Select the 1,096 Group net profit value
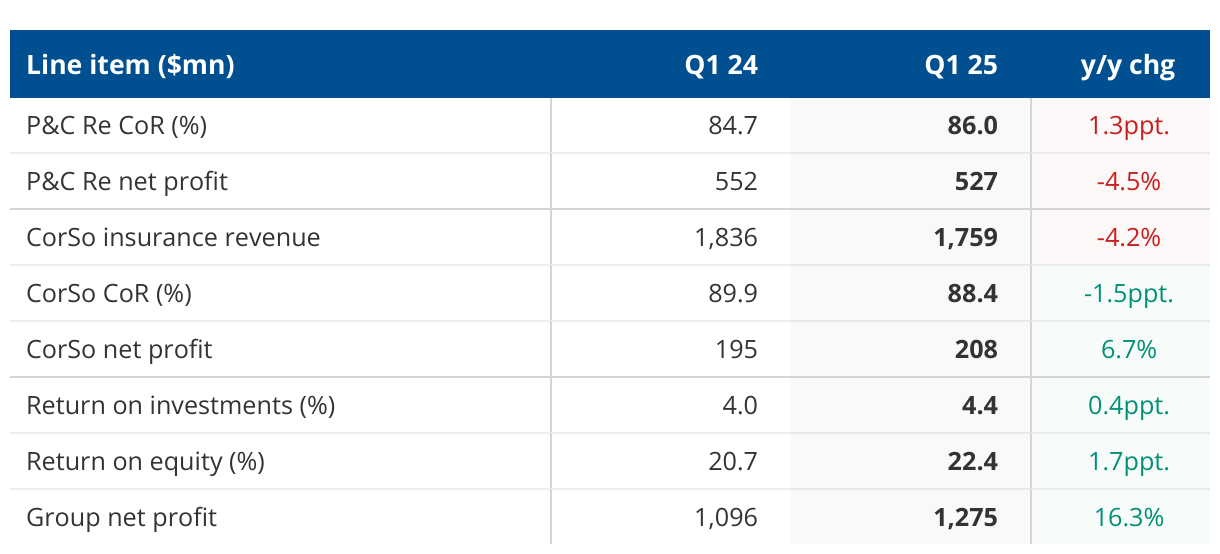1220x554 pixels. coord(726,518)
